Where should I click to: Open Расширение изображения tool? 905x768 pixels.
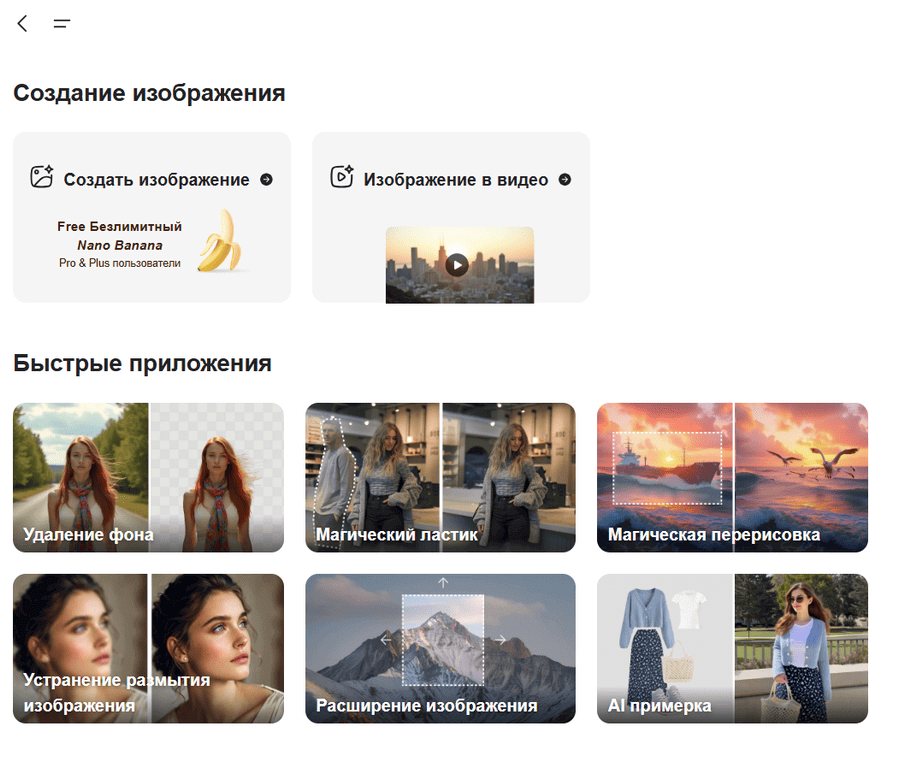tap(440, 648)
